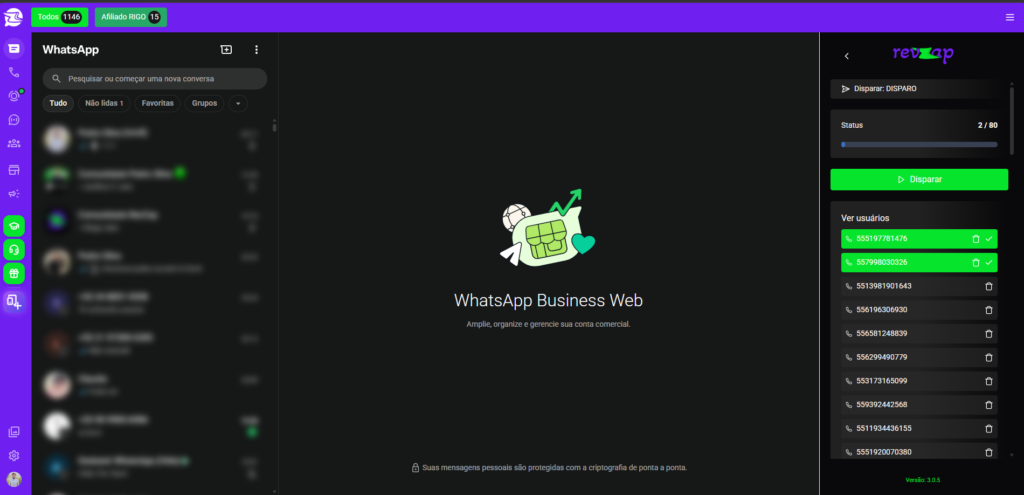Click the chat search field

tap(155, 78)
